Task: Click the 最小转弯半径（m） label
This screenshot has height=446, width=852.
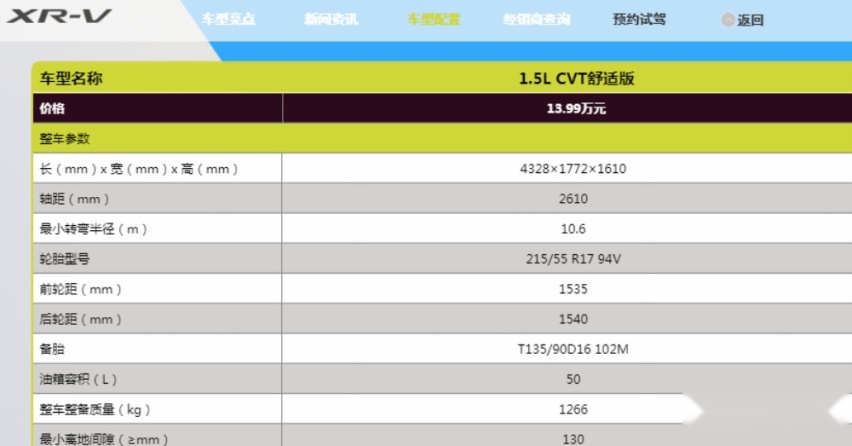Action: click(93, 229)
